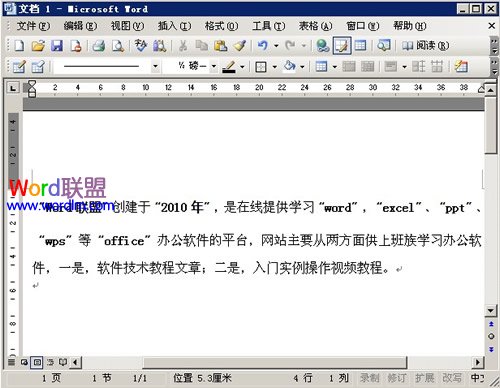Open the 表格(A) menu
The image size is (500, 388).
pos(315,26)
